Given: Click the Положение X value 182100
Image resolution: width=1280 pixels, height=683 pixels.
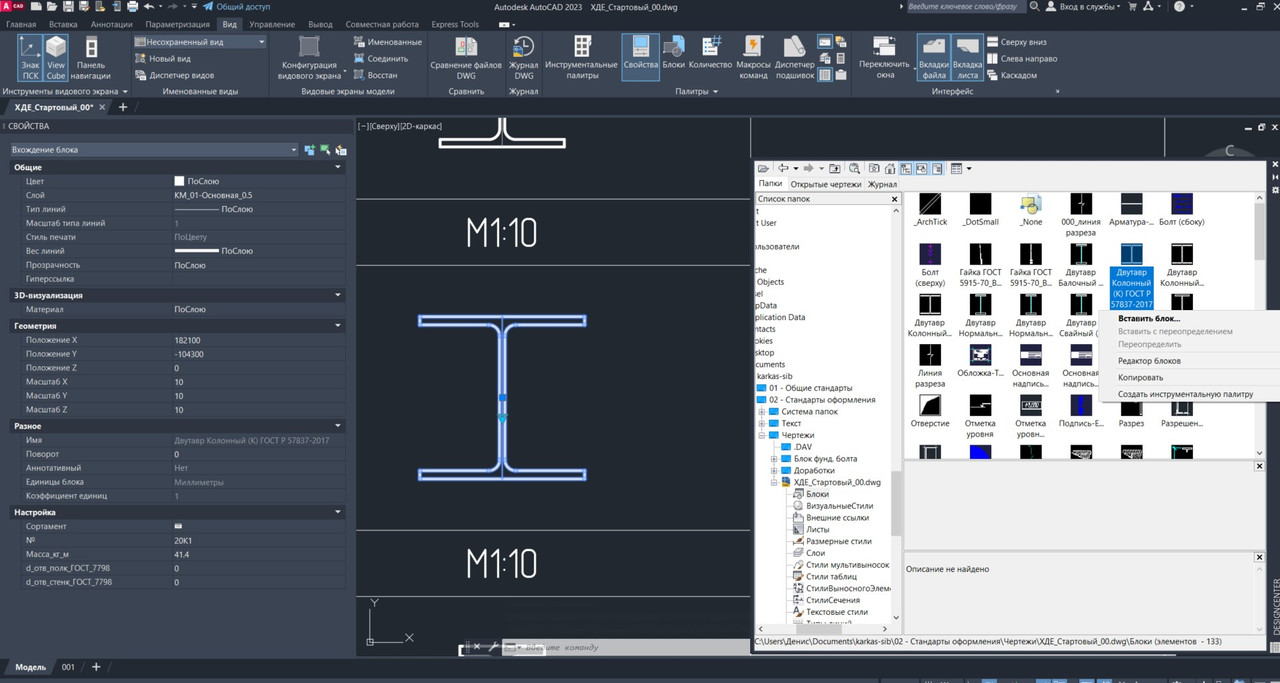Looking at the screenshot, I should click(187, 340).
